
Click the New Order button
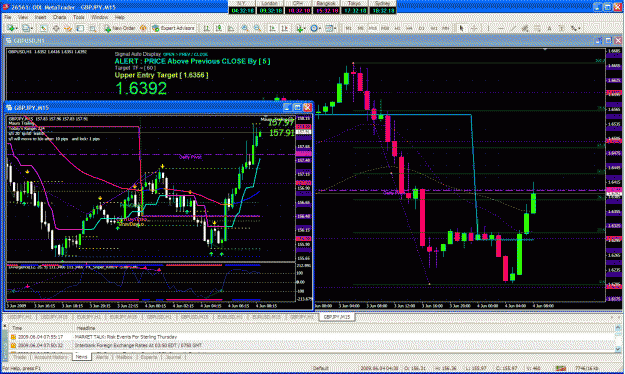tap(120, 28)
